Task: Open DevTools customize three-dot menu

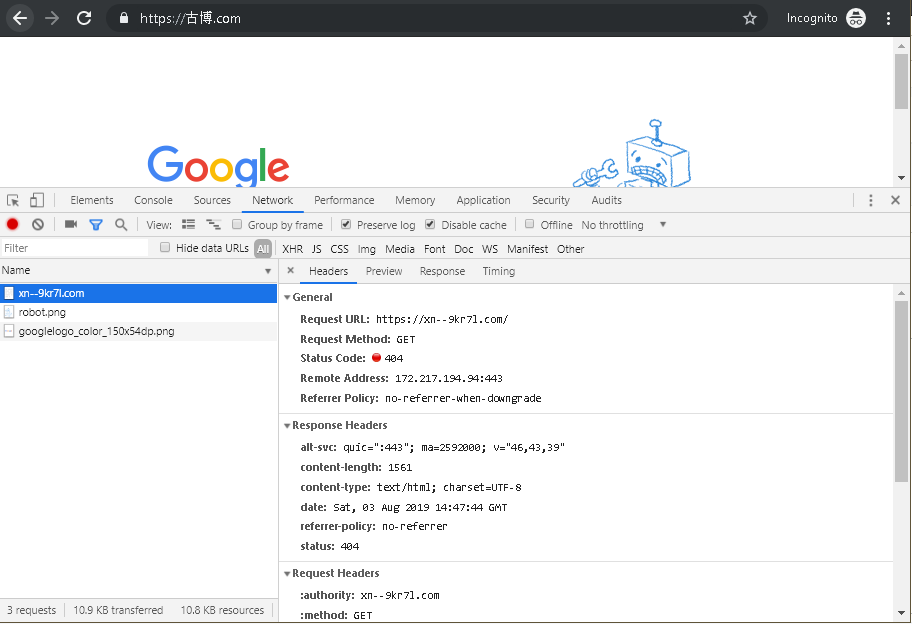Action: click(870, 200)
